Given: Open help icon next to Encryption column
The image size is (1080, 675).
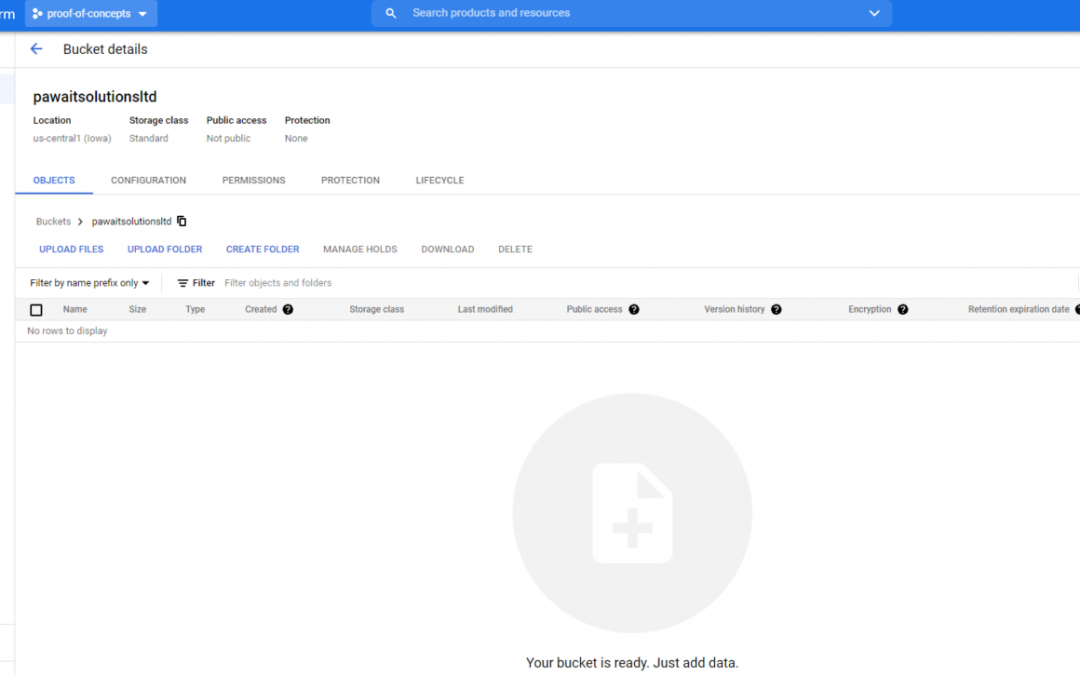Looking at the screenshot, I should [x=903, y=309].
